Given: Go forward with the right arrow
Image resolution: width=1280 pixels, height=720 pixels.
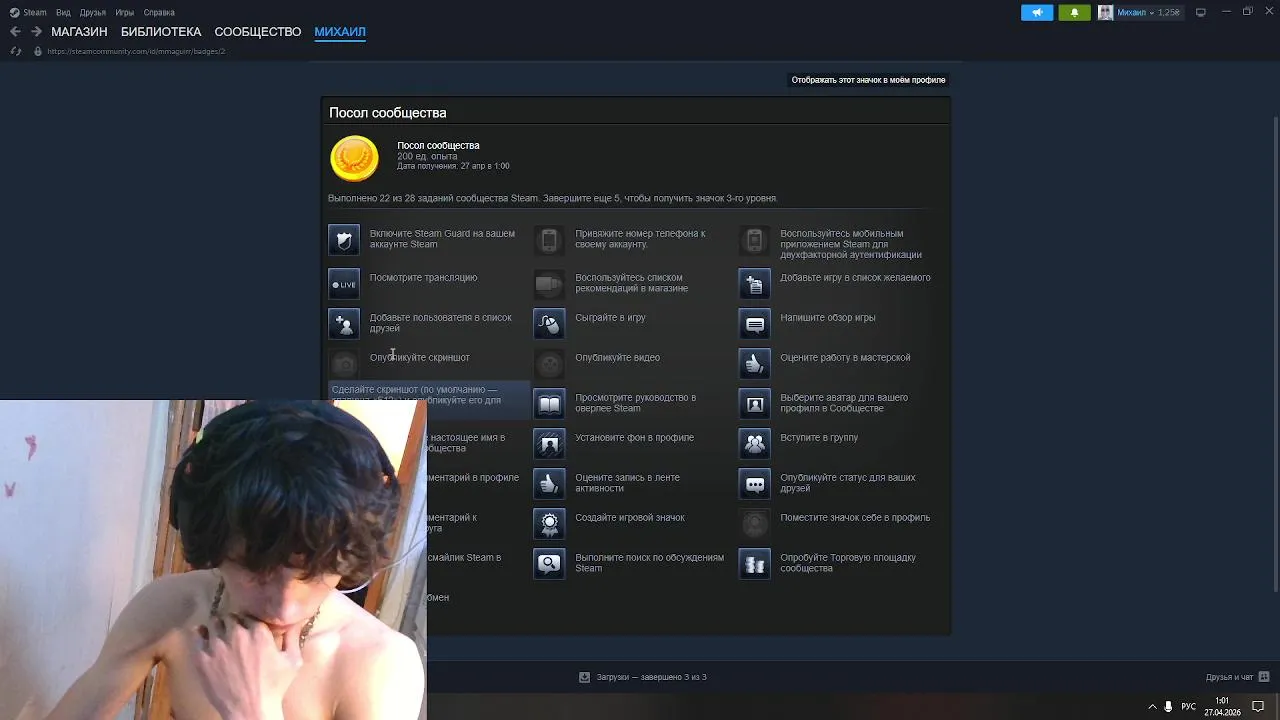Looking at the screenshot, I should 36,32.
